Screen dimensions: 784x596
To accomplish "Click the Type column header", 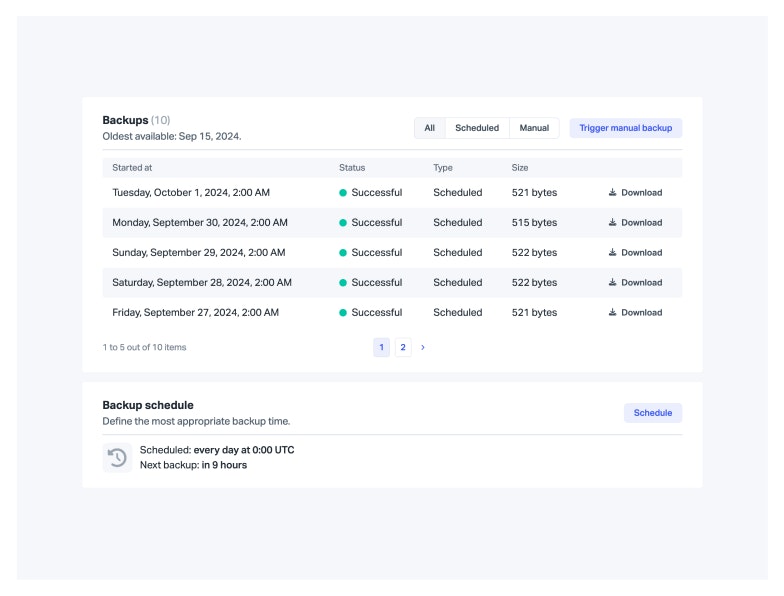I will [443, 168].
